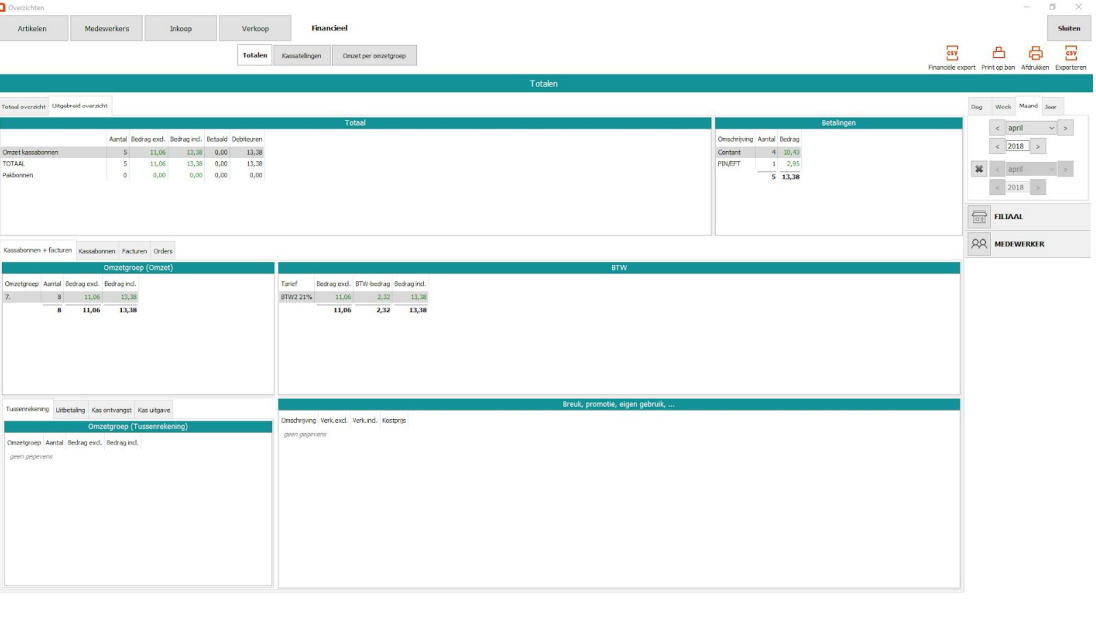Go to previous month with left arrow
The image size is (1096, 619).
tap(997, 128)
